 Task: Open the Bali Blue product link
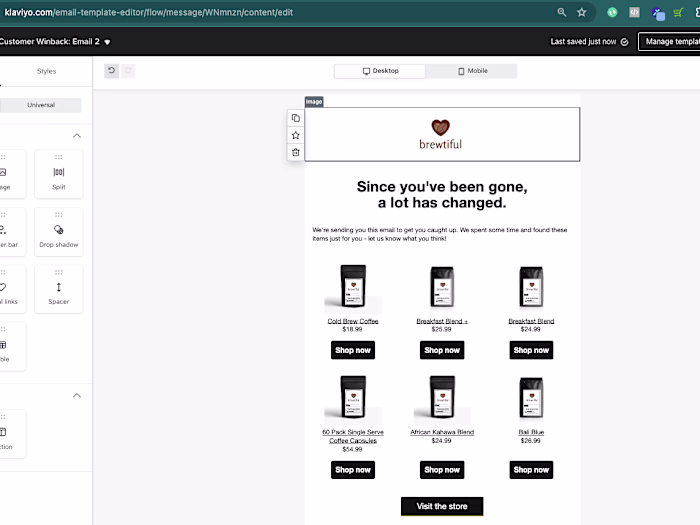[531, 432]
